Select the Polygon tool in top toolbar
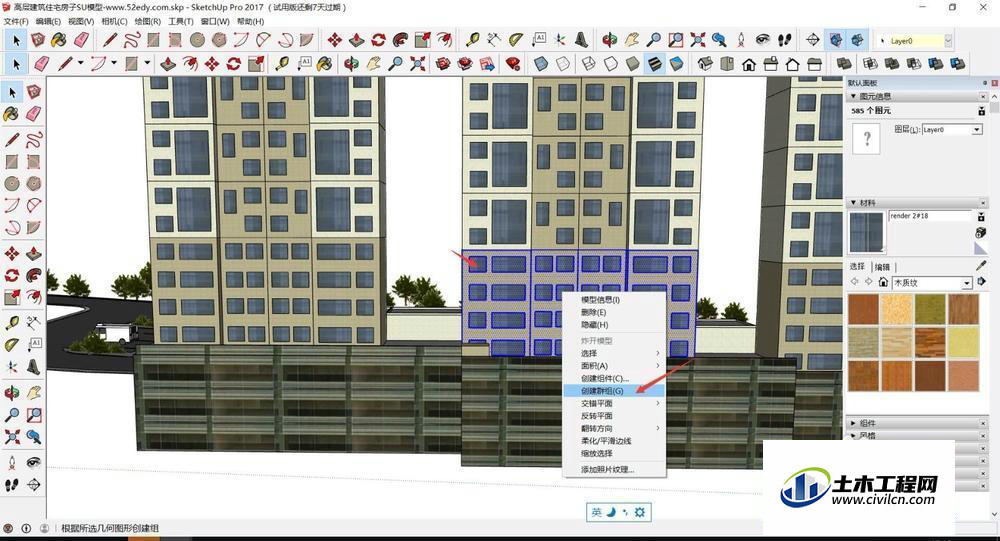The image size is (1000, 541). click(219, 40)
